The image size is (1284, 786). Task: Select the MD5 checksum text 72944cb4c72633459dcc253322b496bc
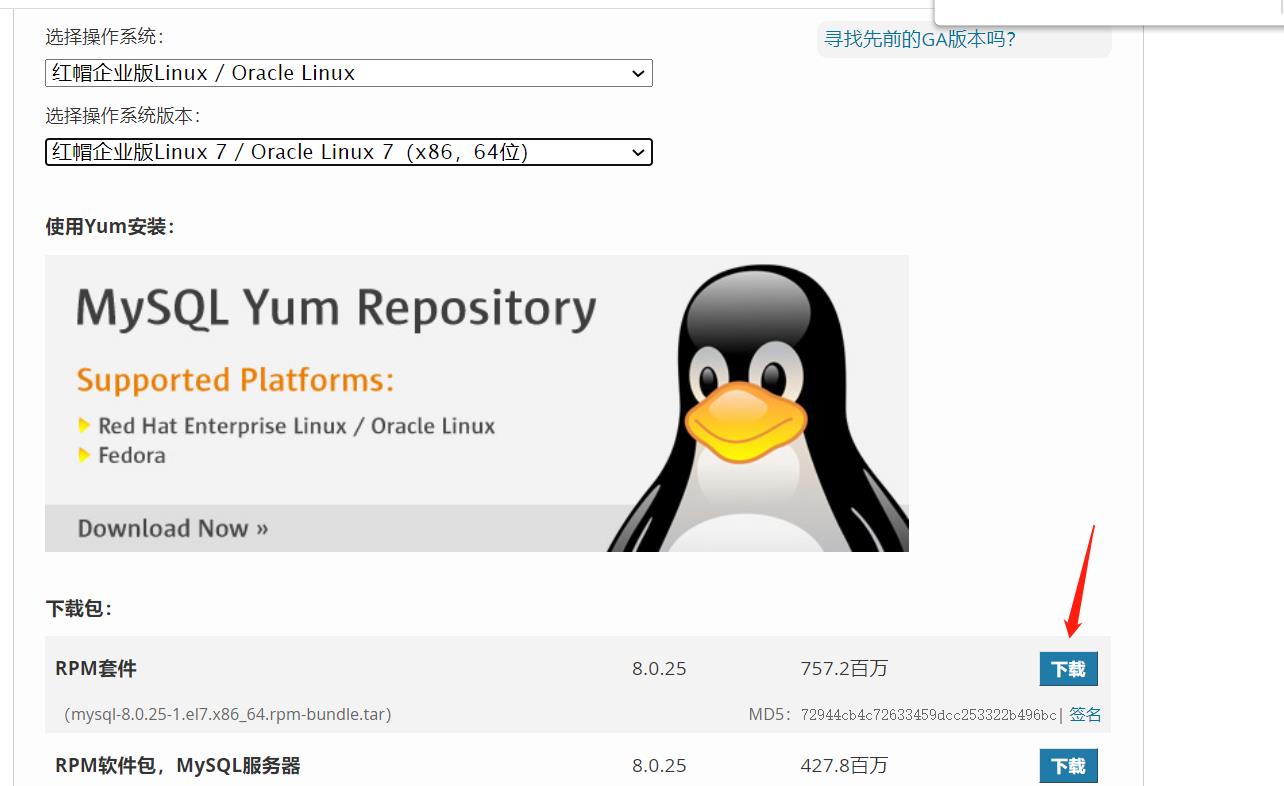click(929, 715)
